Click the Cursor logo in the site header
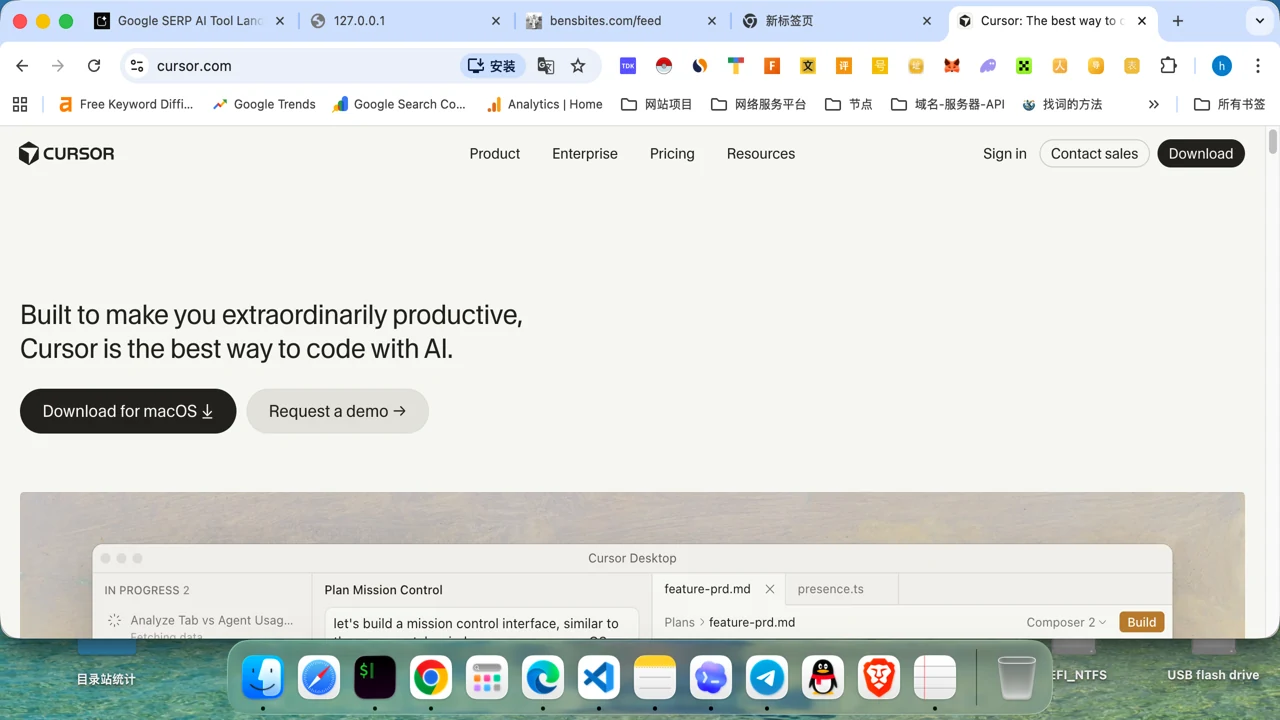This screenshot has height=720, width=1280. click(x=66, y=153)
